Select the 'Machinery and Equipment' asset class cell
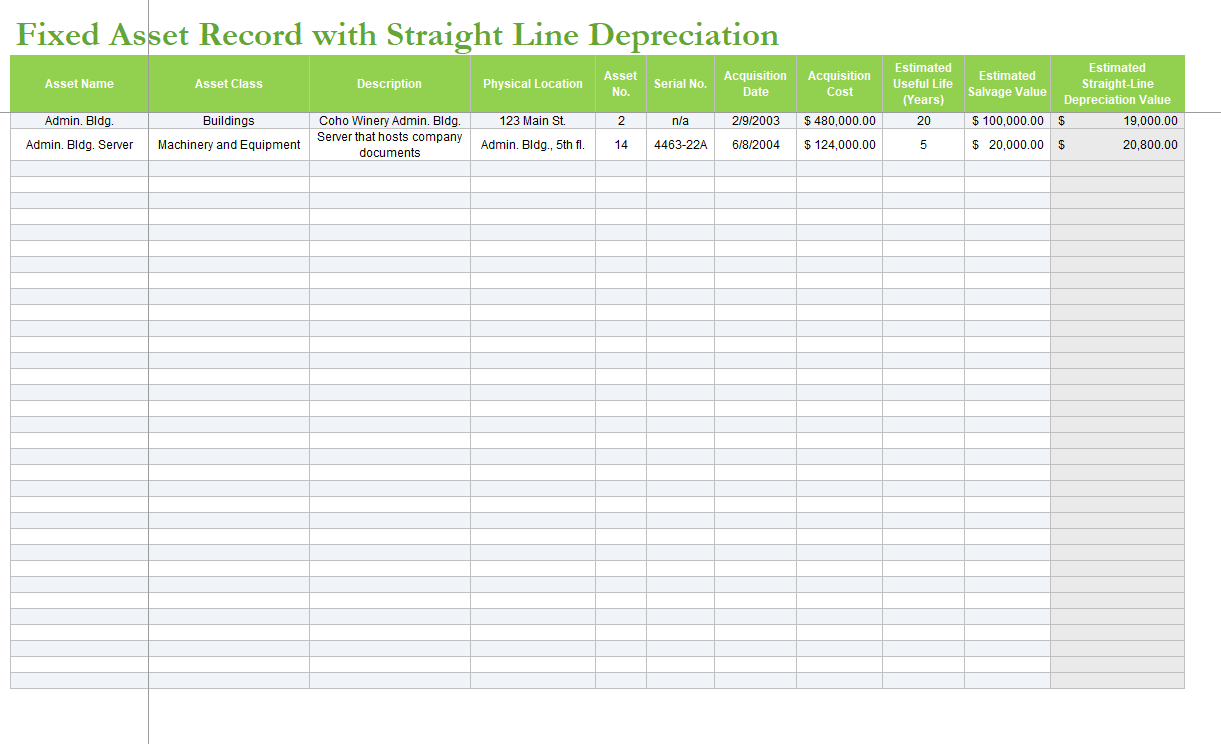The width and height of the screenshot is (1221, 744). (x=229, y=145)
